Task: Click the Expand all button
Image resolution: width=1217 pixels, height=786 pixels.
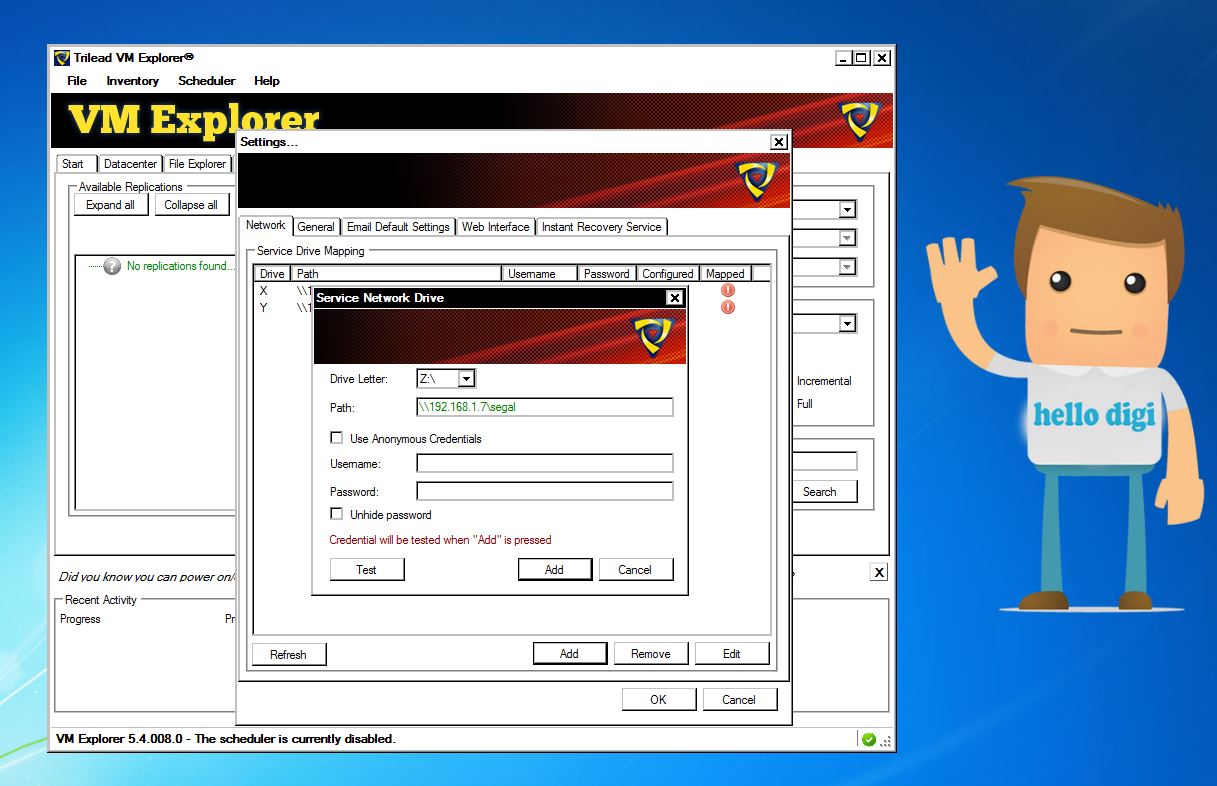Action: click(x=110, y=204)
